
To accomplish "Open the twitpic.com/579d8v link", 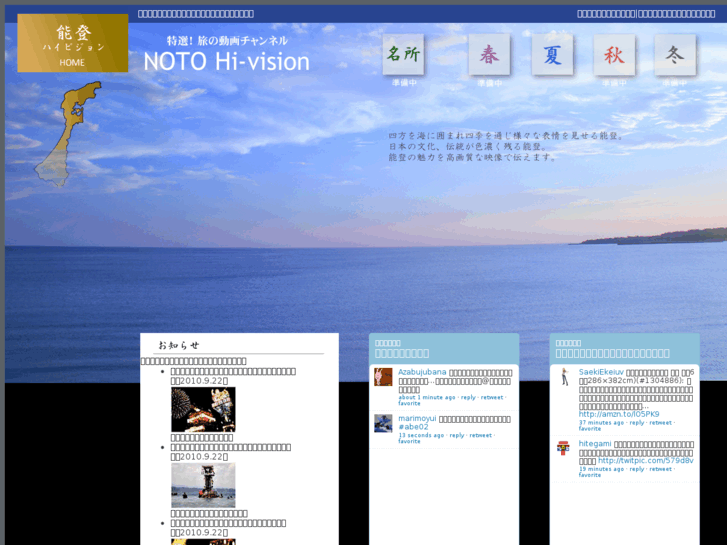I will (646, 461).
